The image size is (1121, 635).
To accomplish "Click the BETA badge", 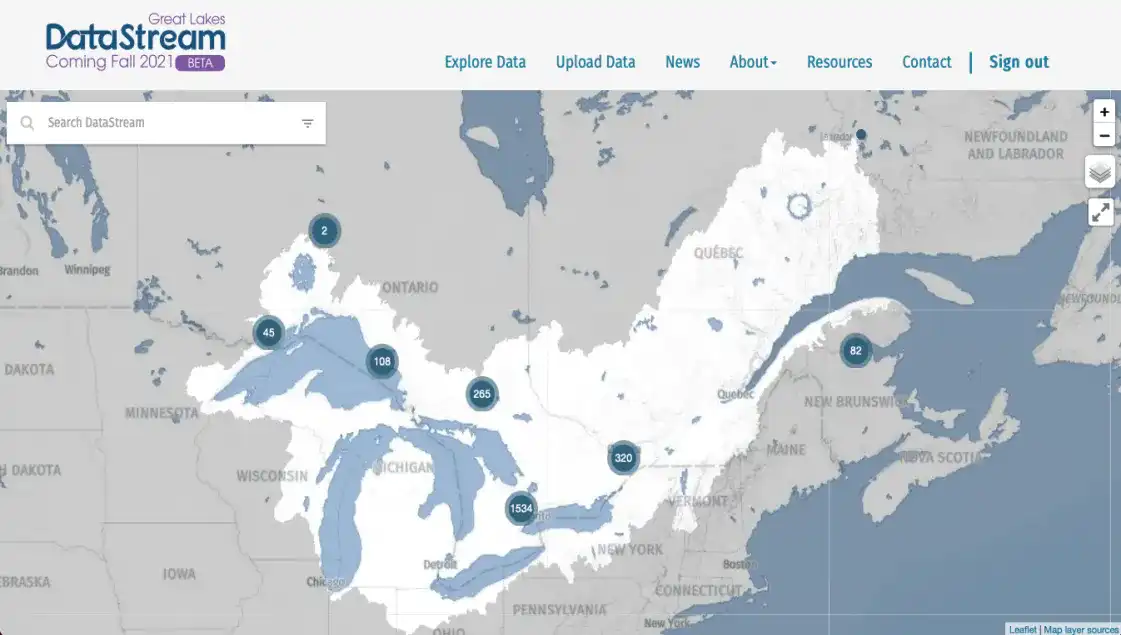I will coord(200,63).
